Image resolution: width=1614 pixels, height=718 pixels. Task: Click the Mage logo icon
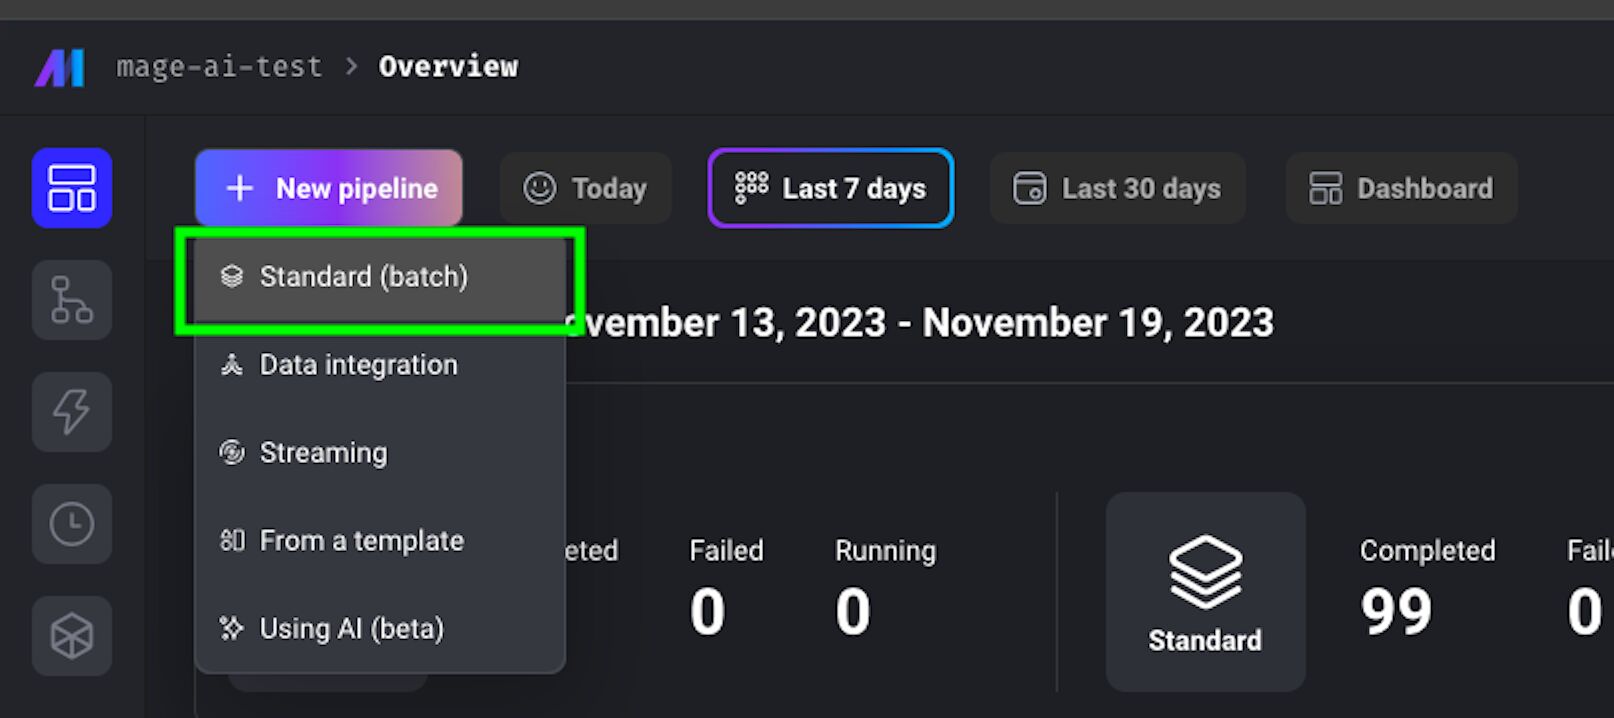tap(59, 68)
